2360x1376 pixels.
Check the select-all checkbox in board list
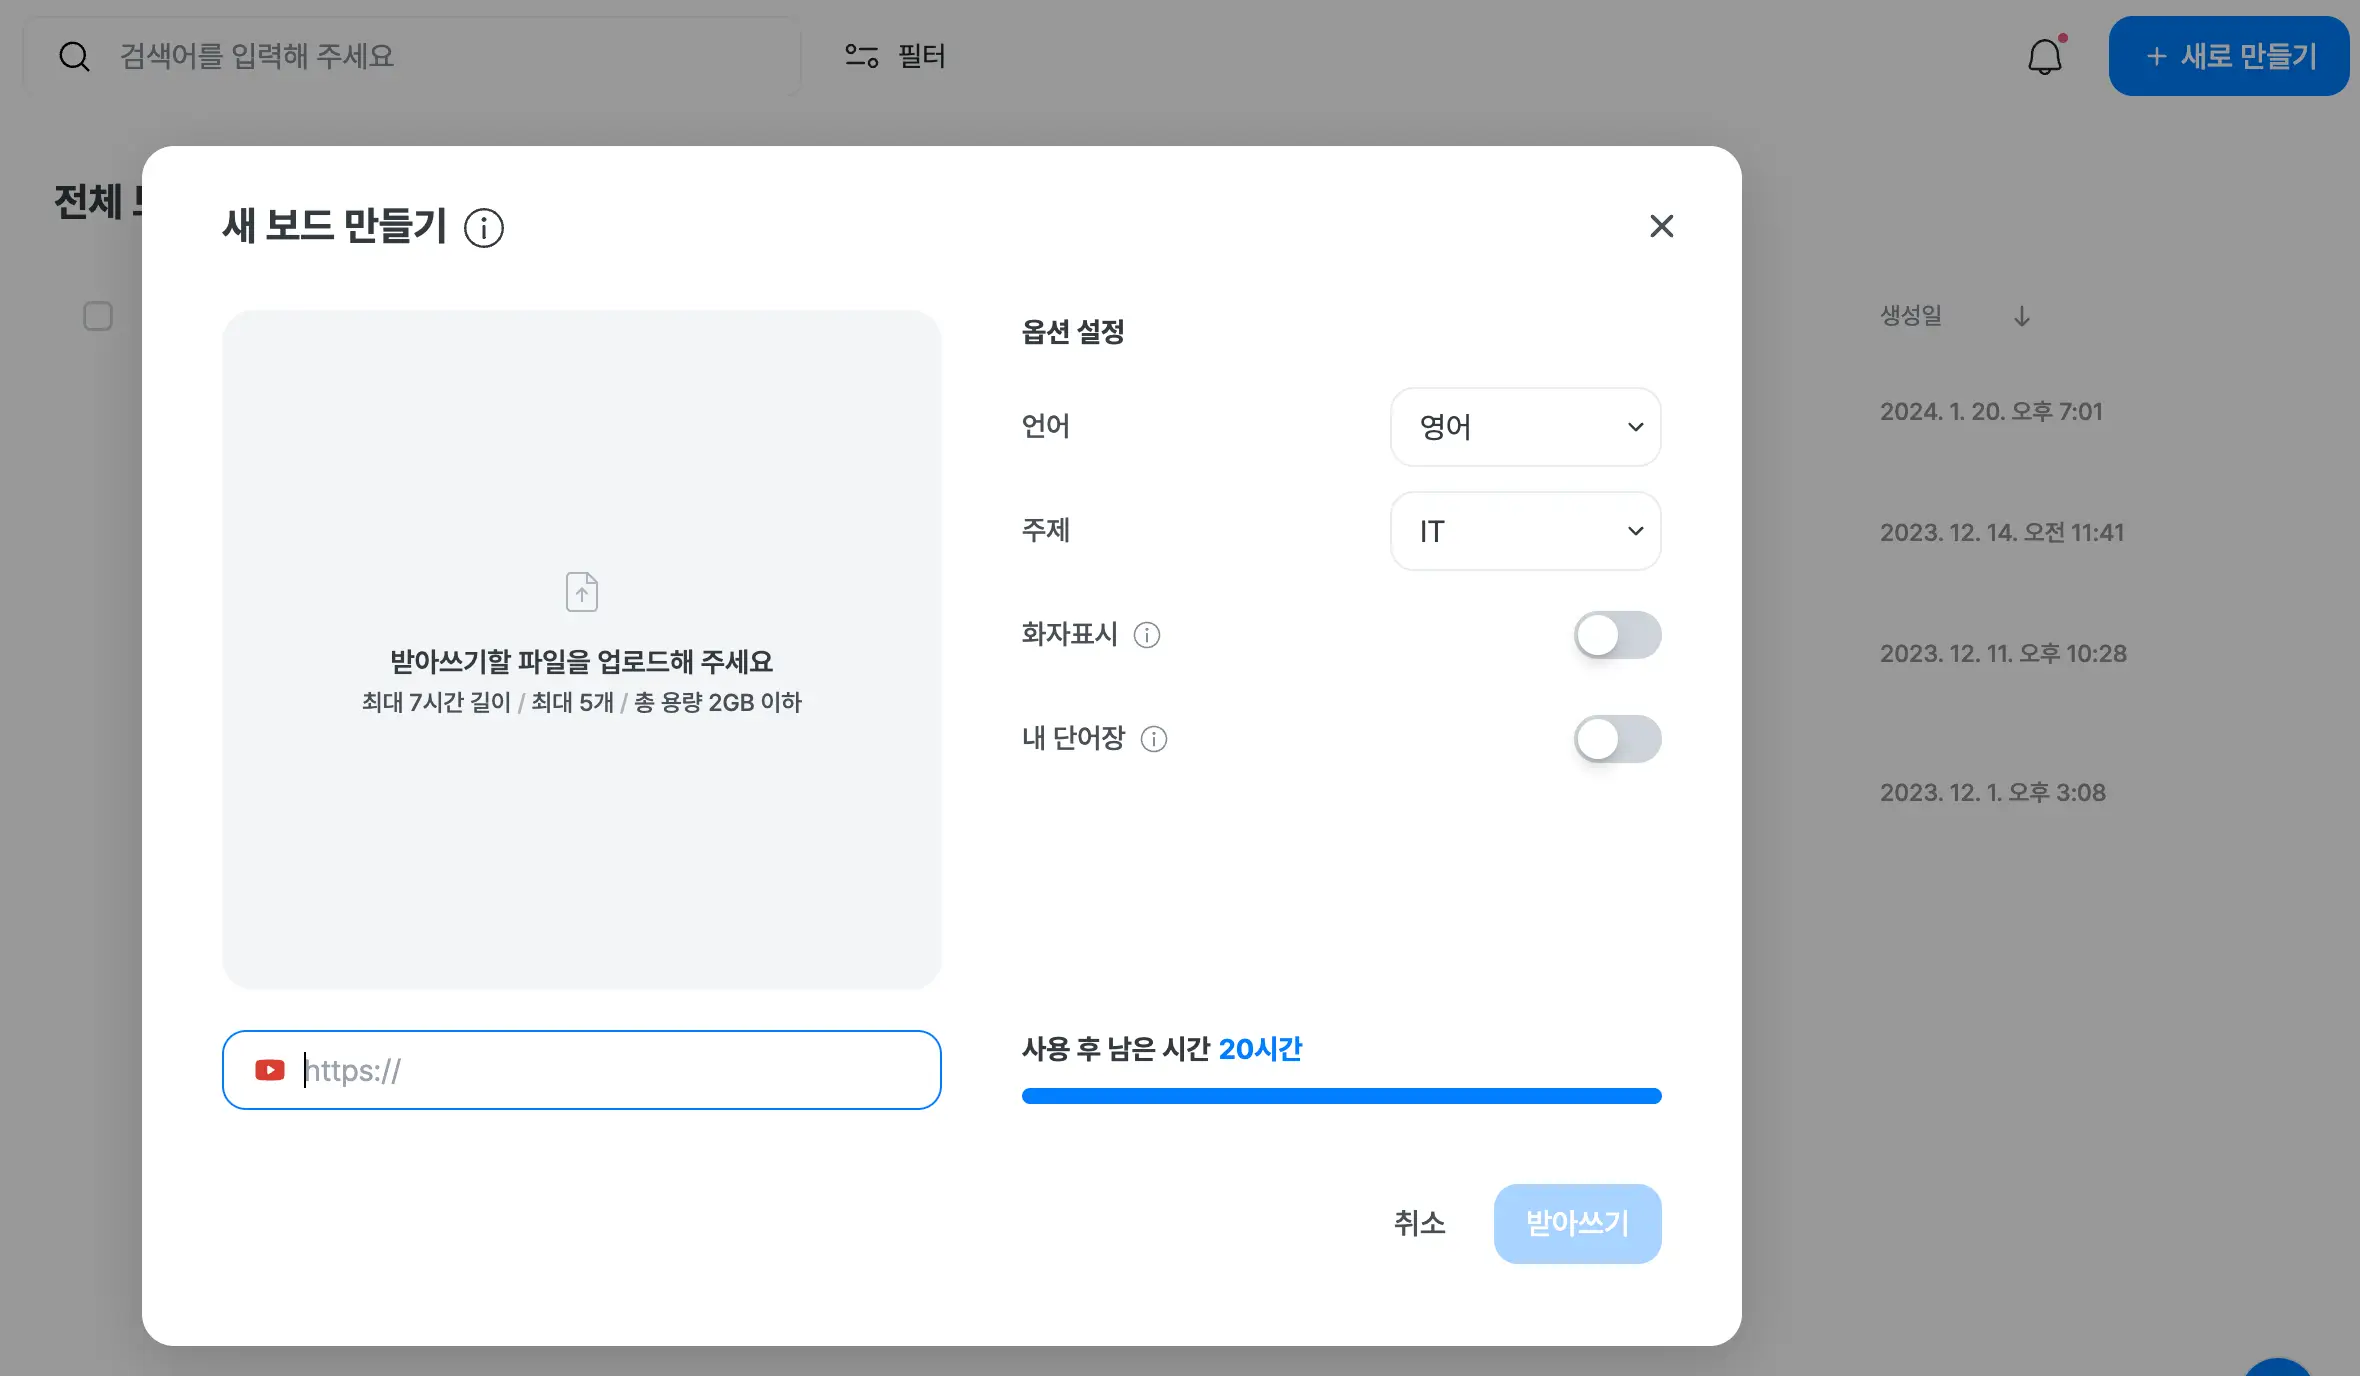point(98,316)
